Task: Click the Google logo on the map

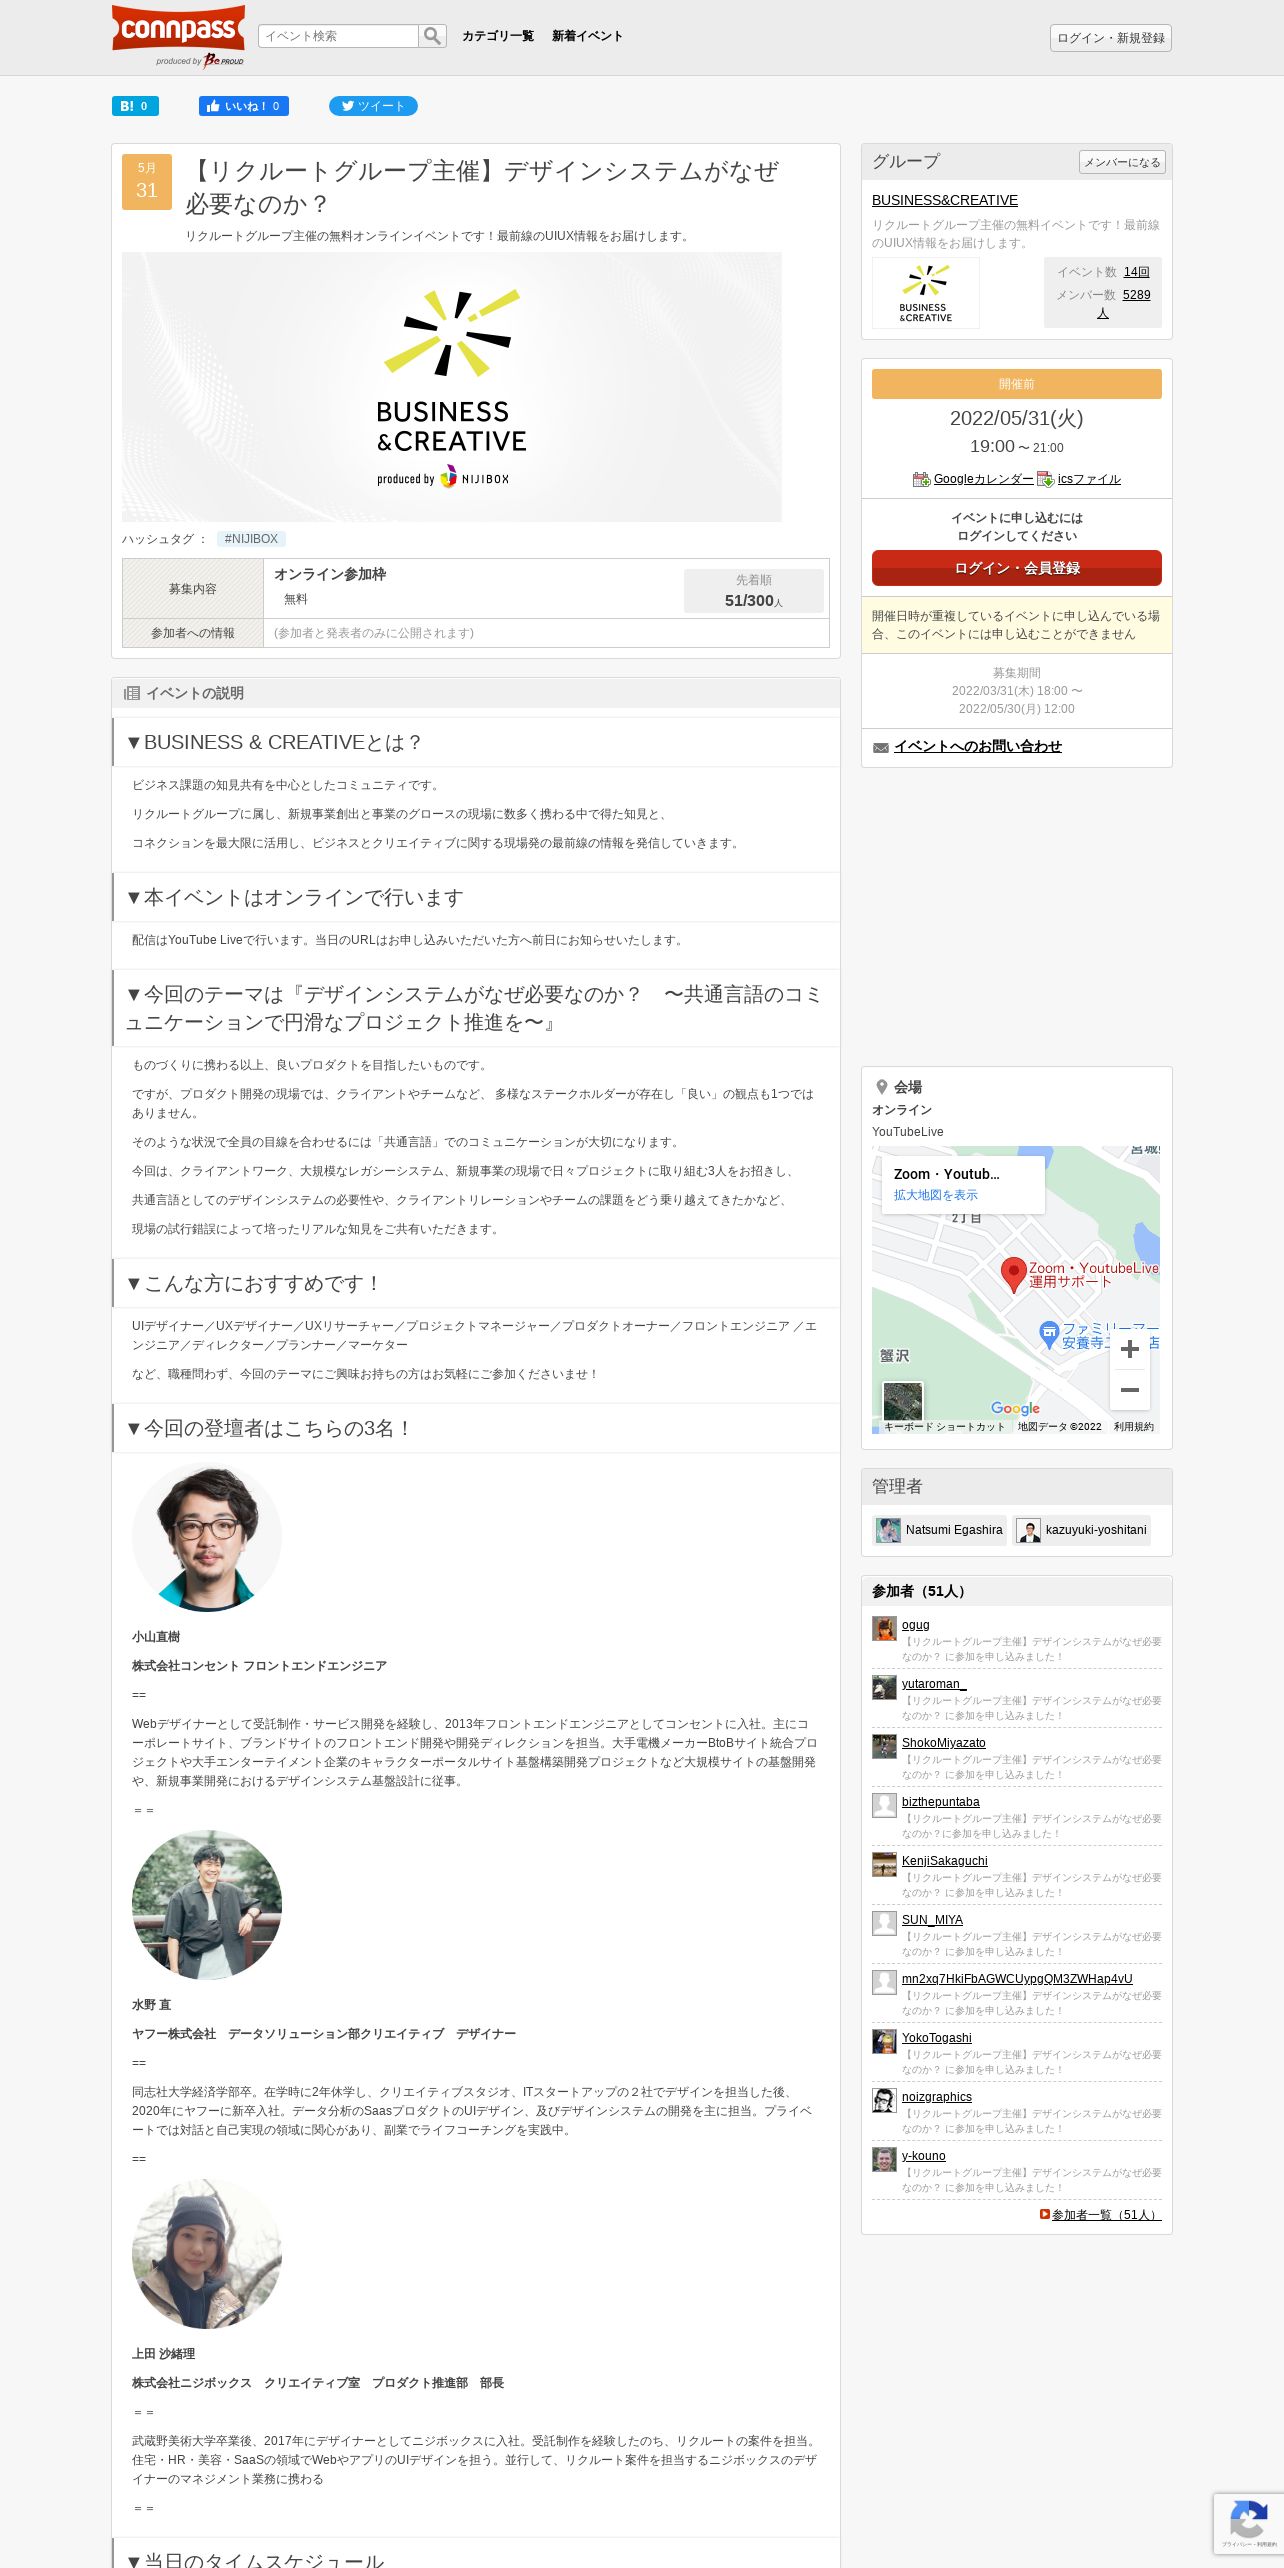Action: [x=1015, y=1408]
